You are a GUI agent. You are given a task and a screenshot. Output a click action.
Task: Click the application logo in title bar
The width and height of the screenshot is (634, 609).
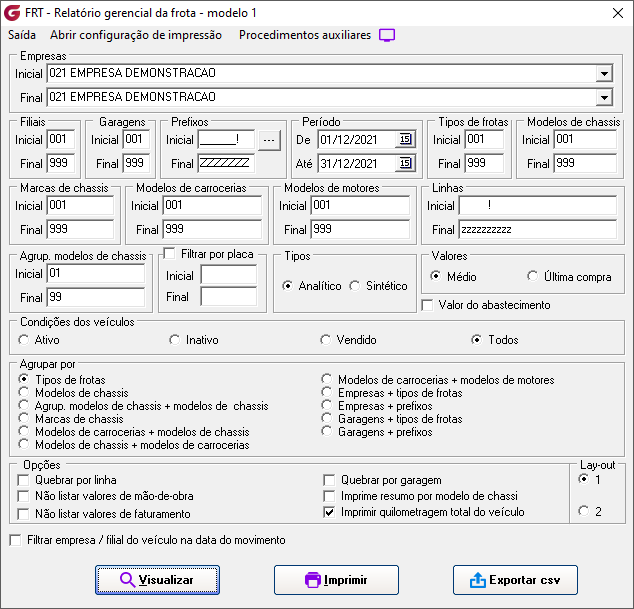[x=12, y=13]
